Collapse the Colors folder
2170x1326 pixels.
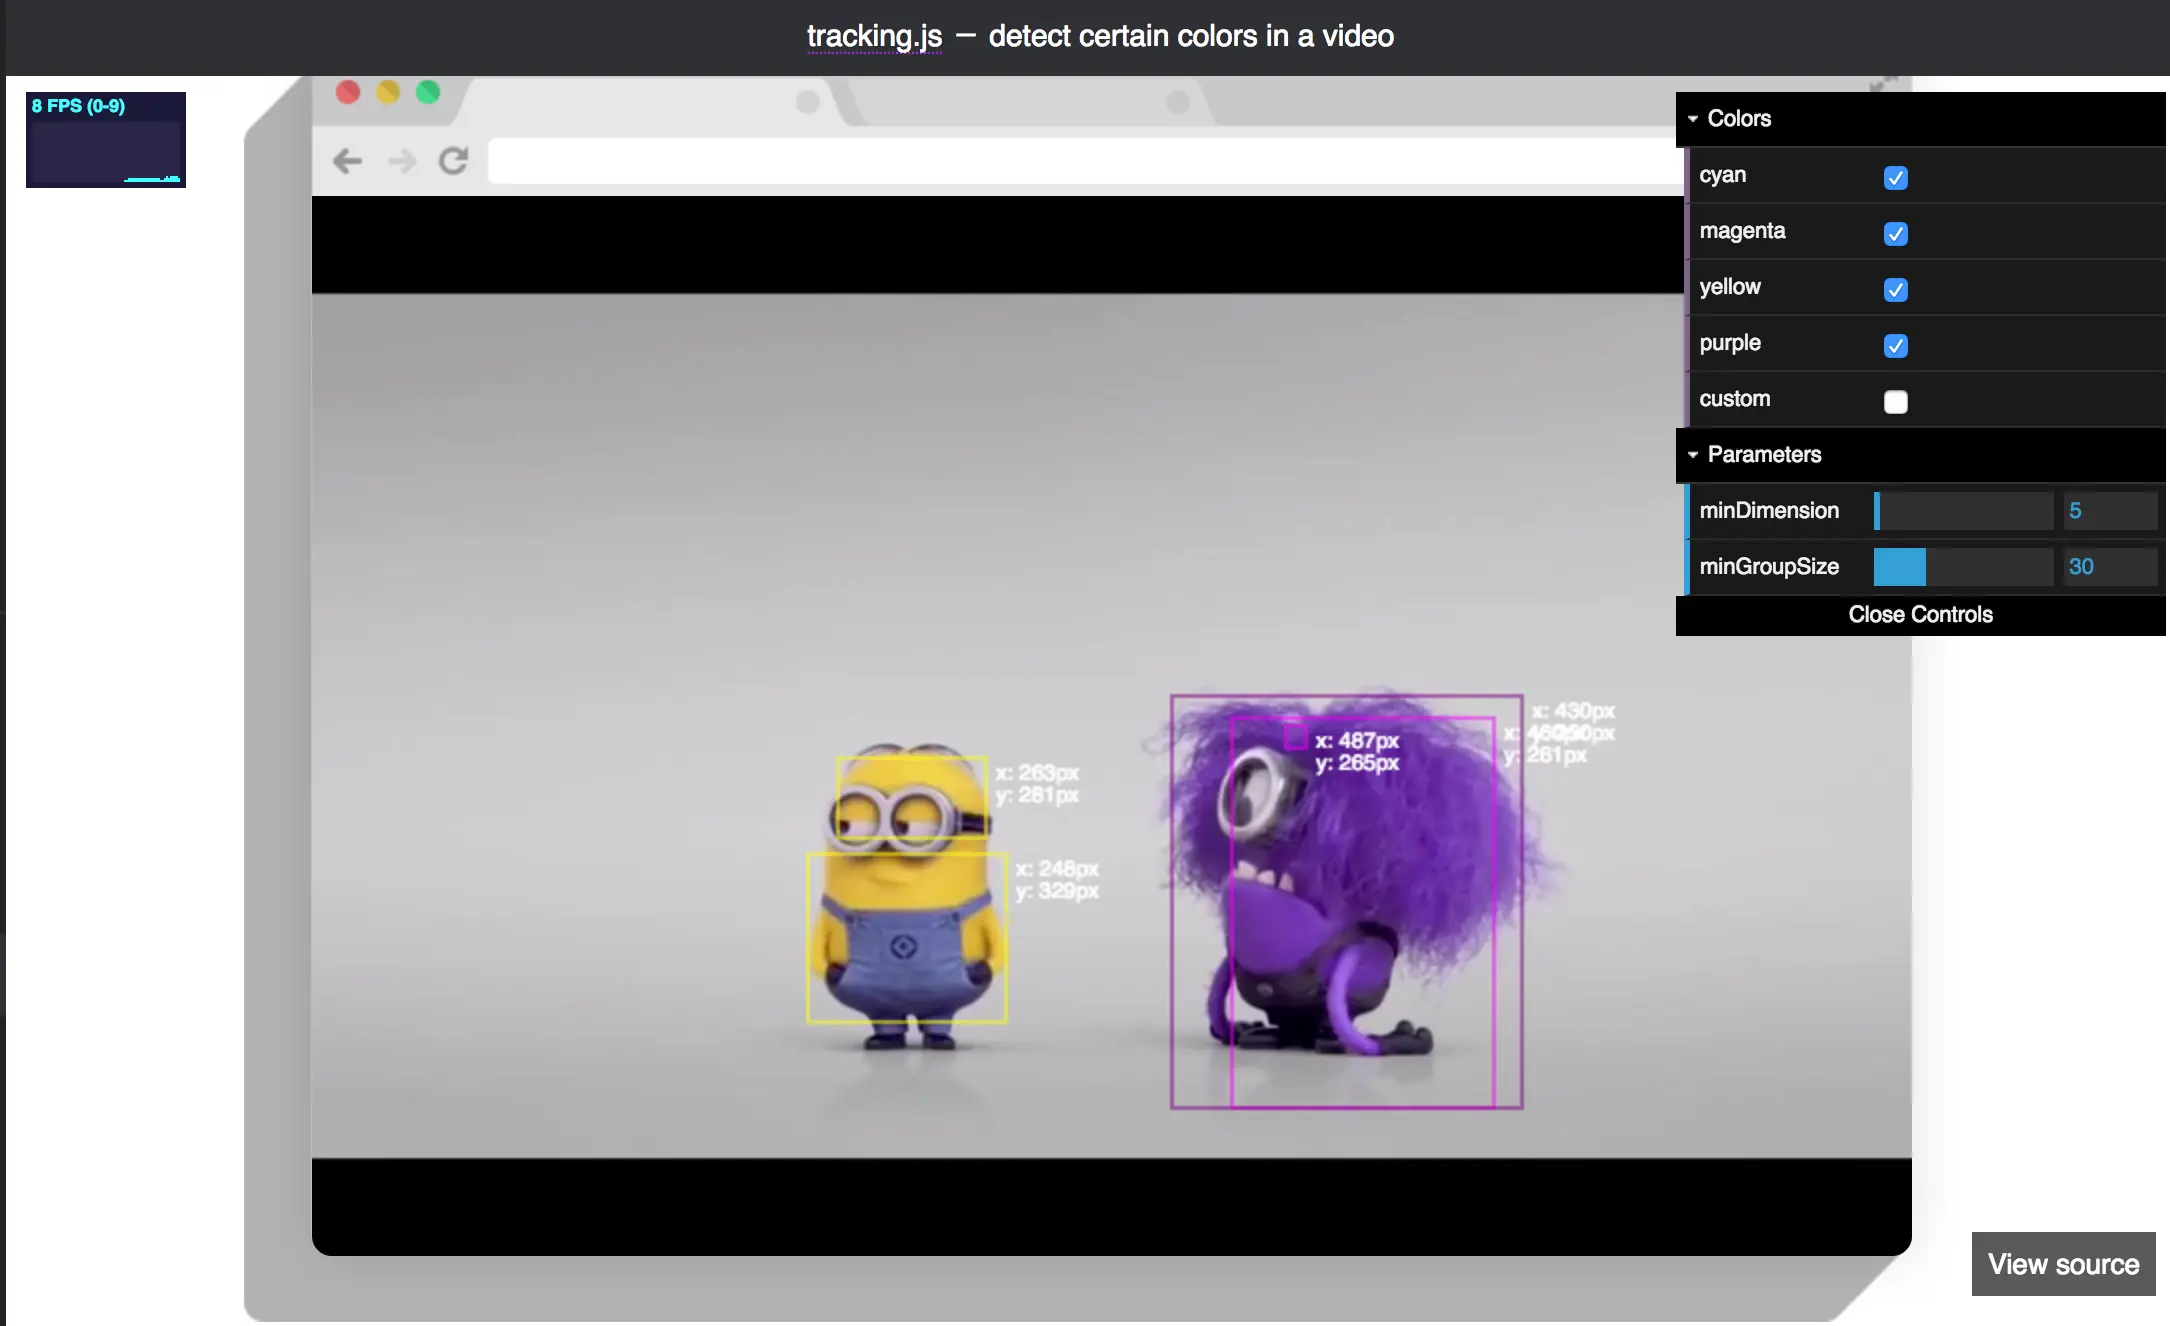click(x=1738, y=119)
